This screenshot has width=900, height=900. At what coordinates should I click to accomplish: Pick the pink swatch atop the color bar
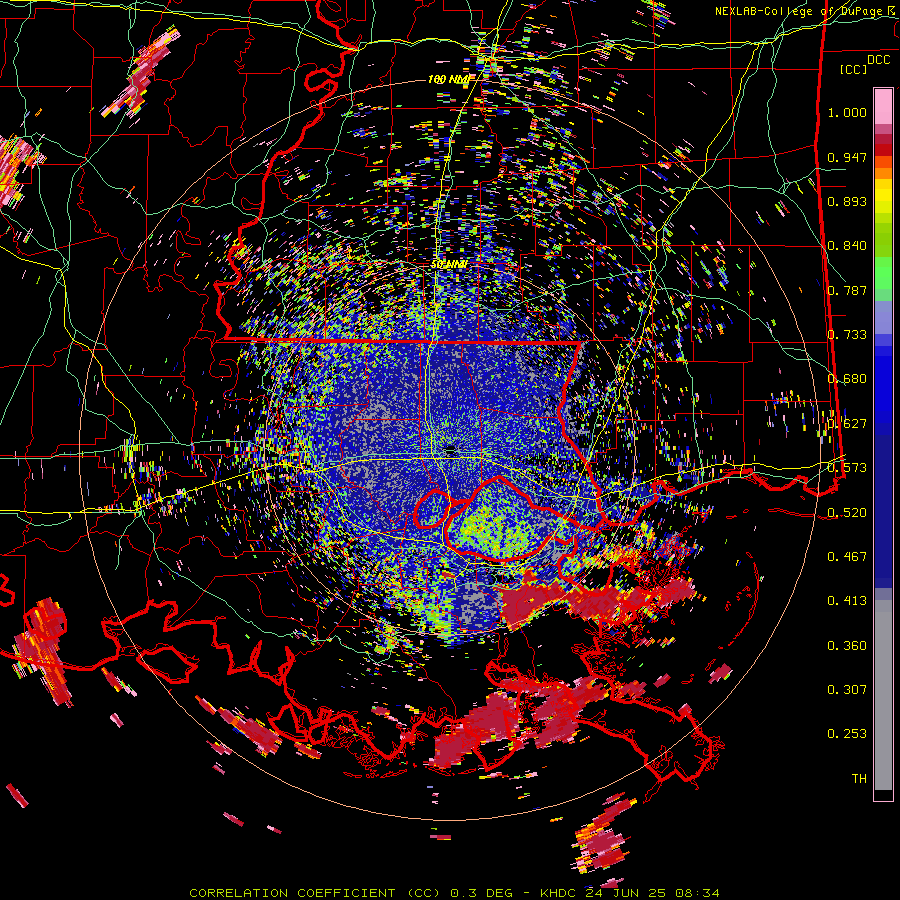pyautogui.click(x=883, y=107)
